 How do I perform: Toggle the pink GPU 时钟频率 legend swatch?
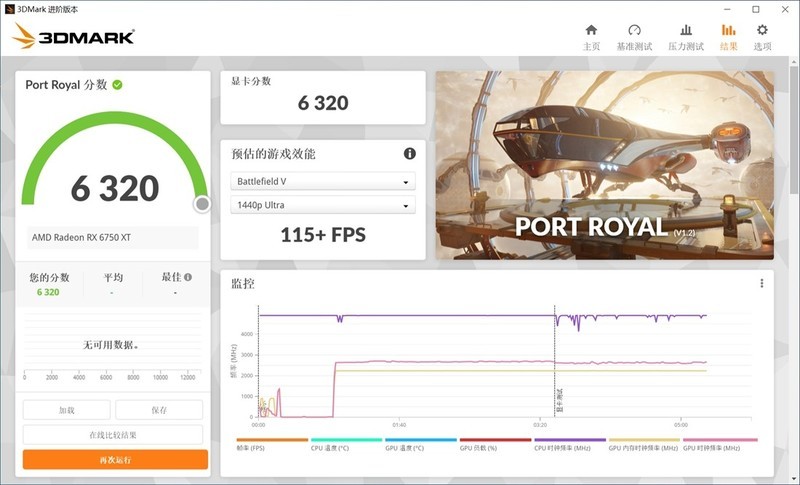720,440
